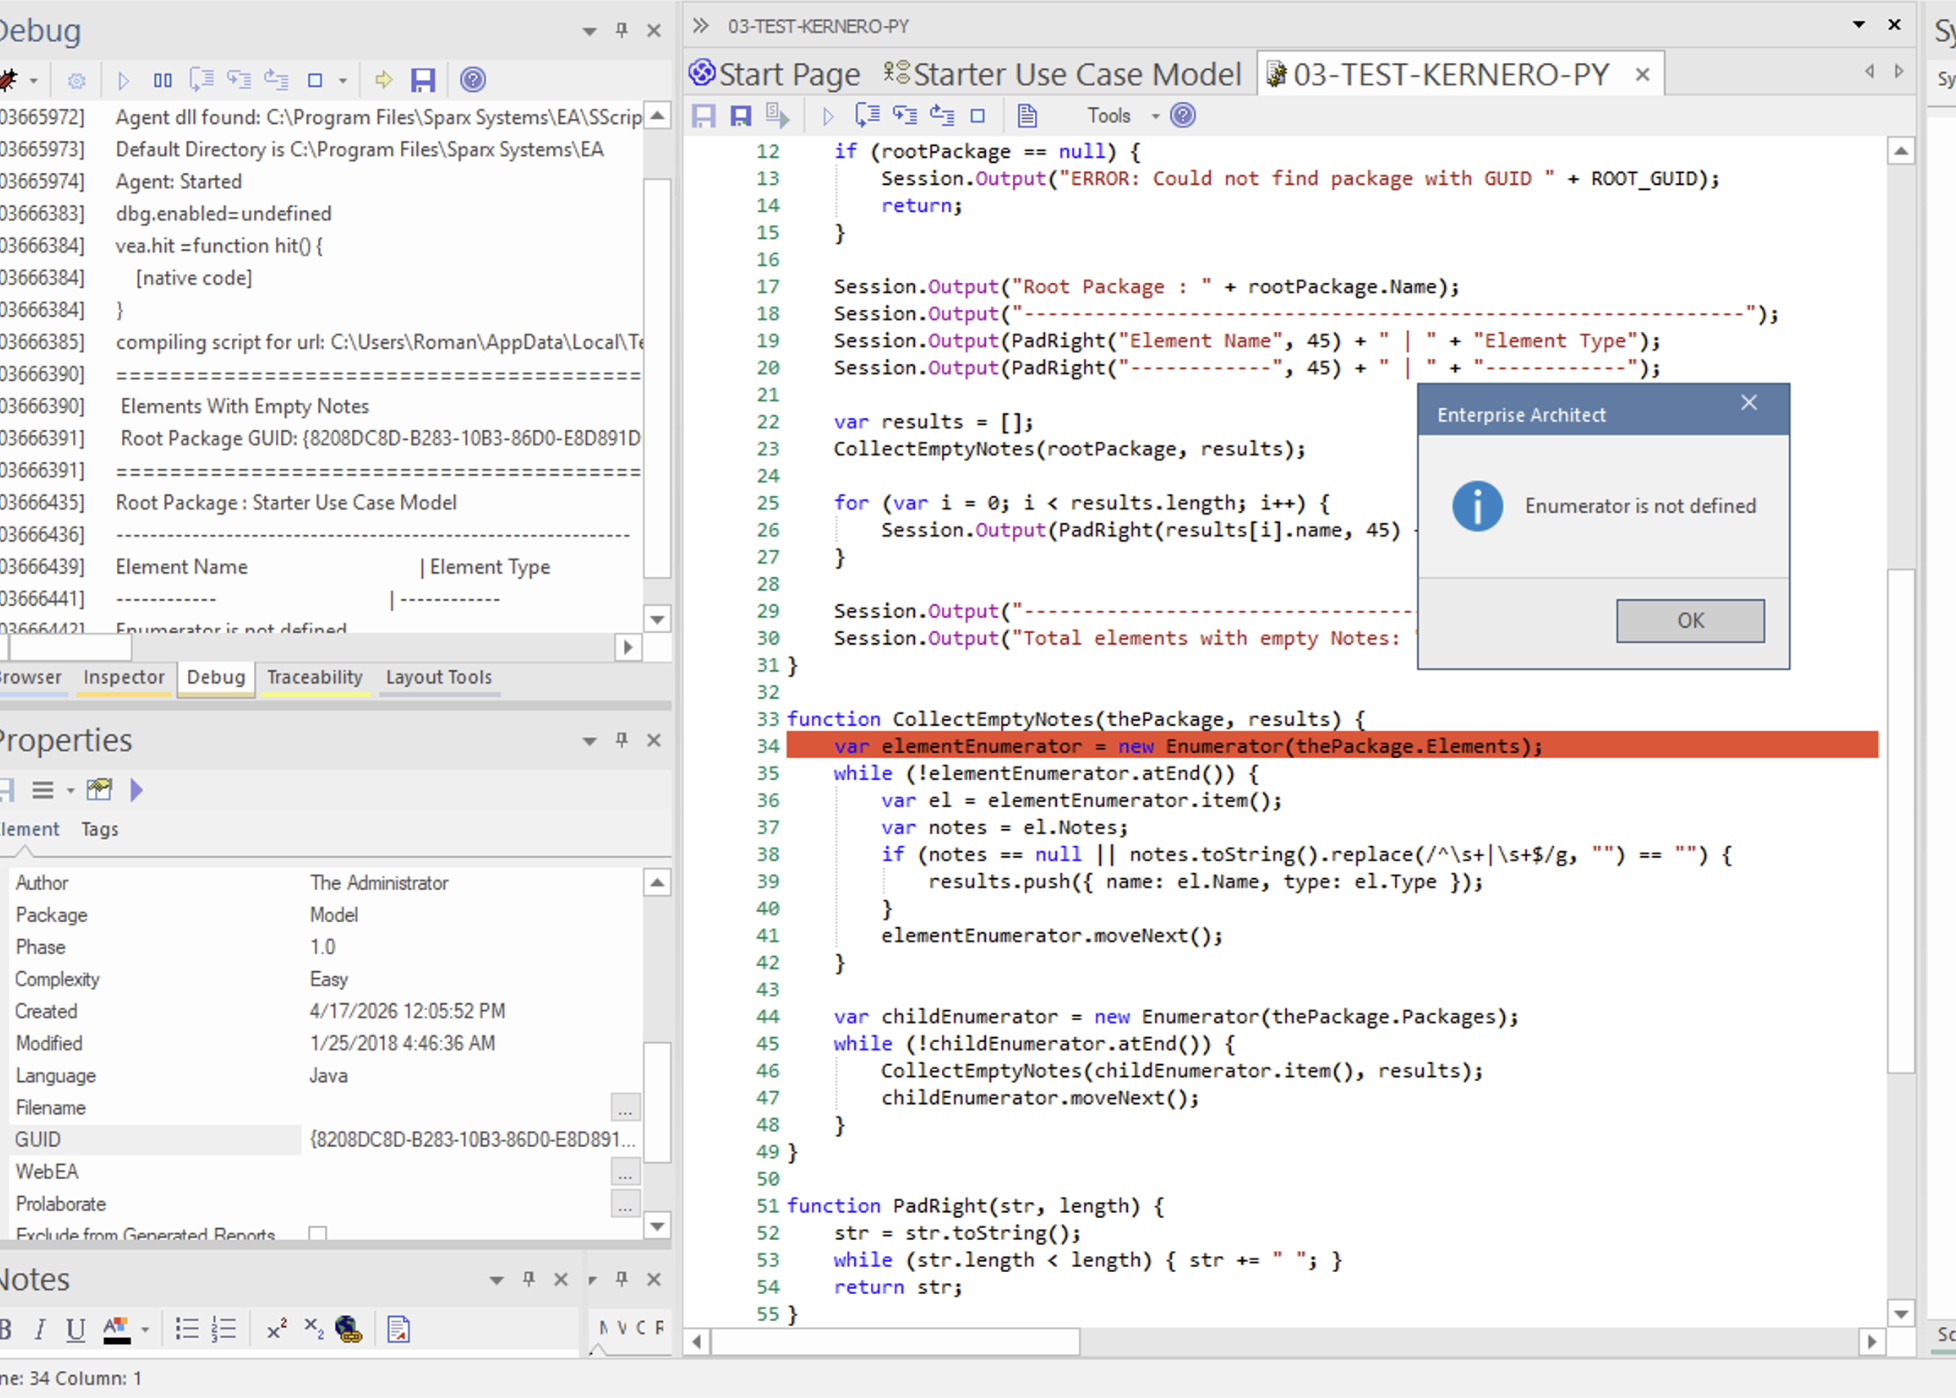Screen dimensions: 1956x1398
Task: Switch to the Start Page tab
Action: 775,74
